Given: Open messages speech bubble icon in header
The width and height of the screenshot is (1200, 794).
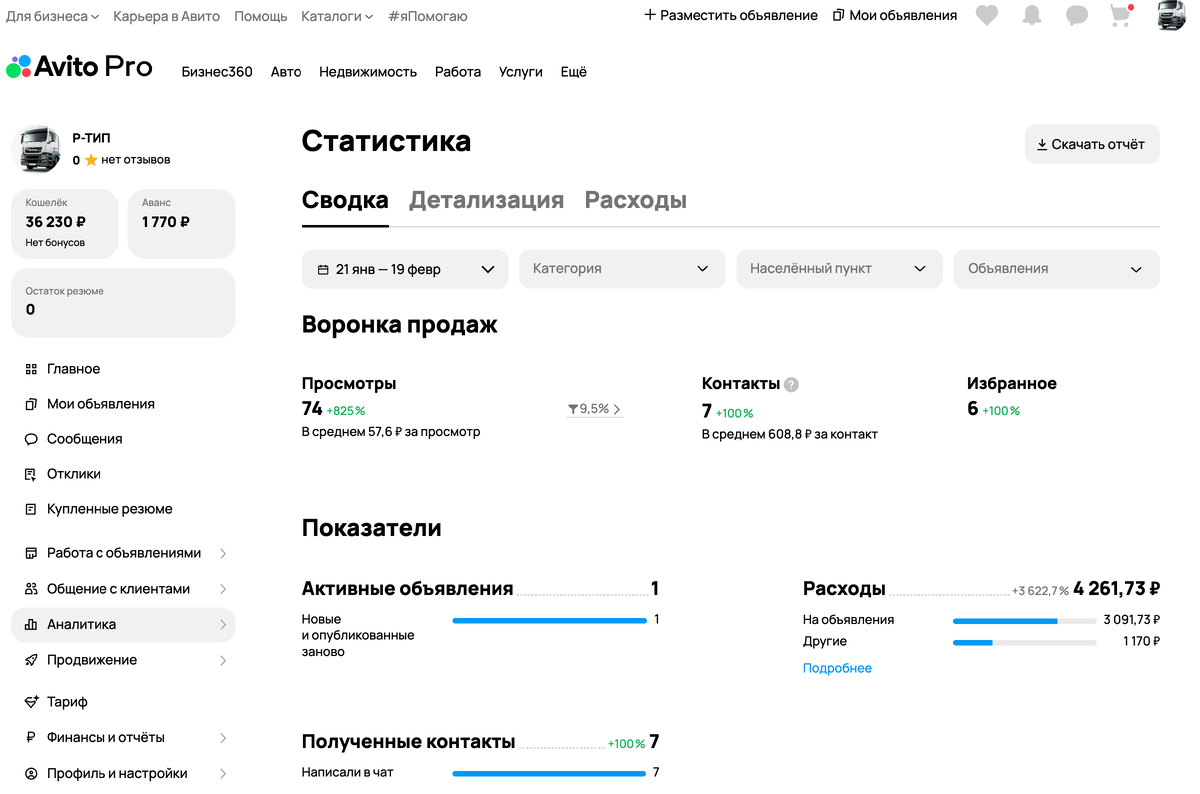Looking at the screenshot, I should 1077,16.
